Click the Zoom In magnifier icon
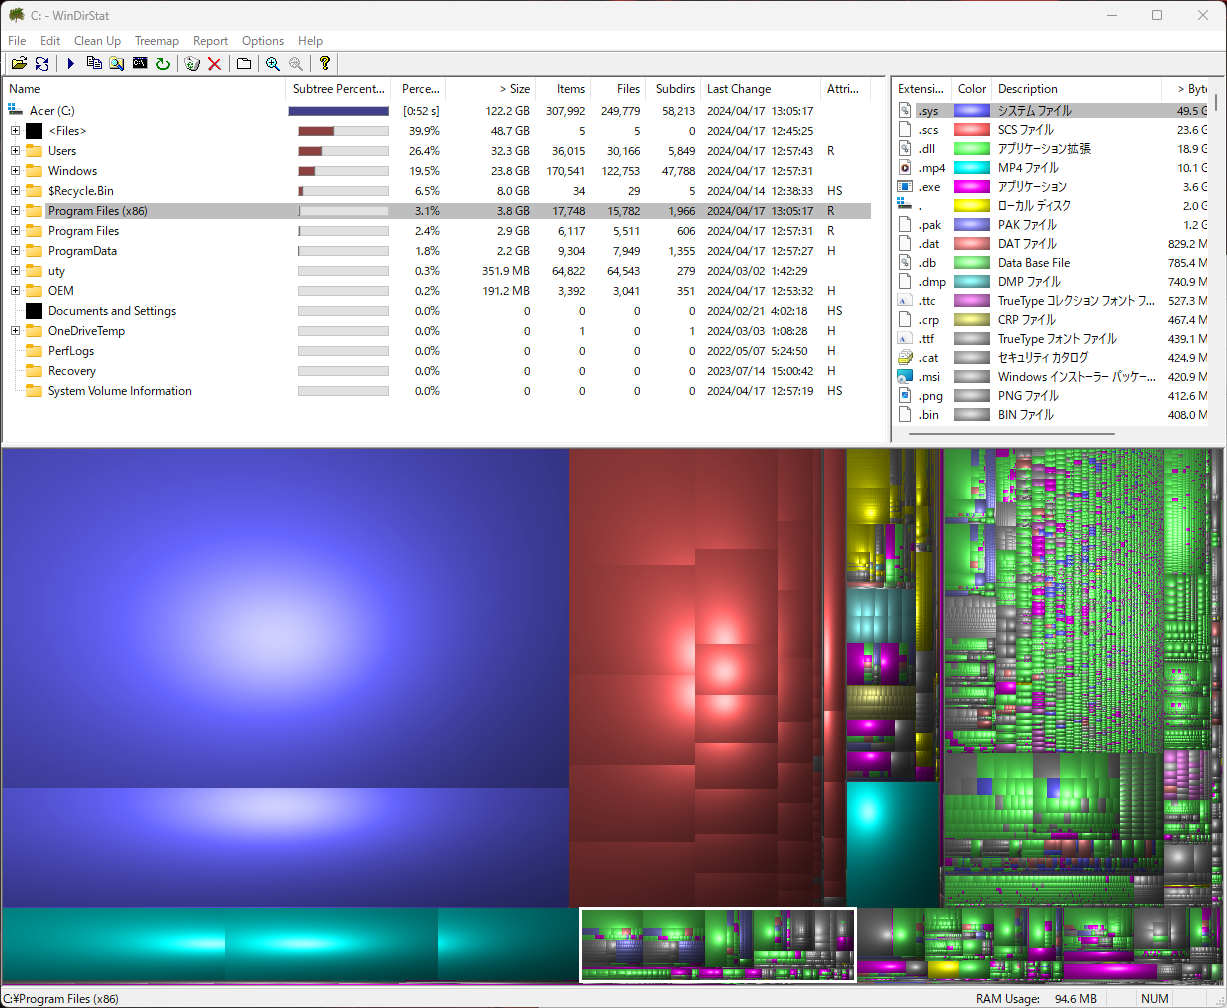Image resolution: width=1227 pixels, height=1008 pixels. 272,64
